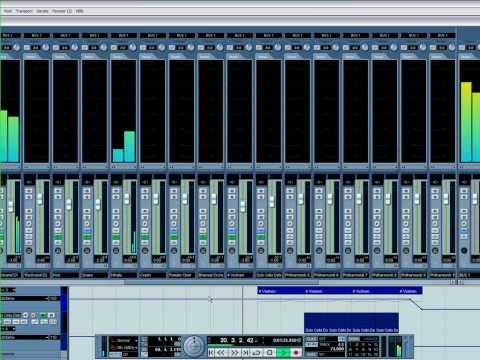Go to project end in transport
Screen dimensions: 480x360
tap(246, 352)
